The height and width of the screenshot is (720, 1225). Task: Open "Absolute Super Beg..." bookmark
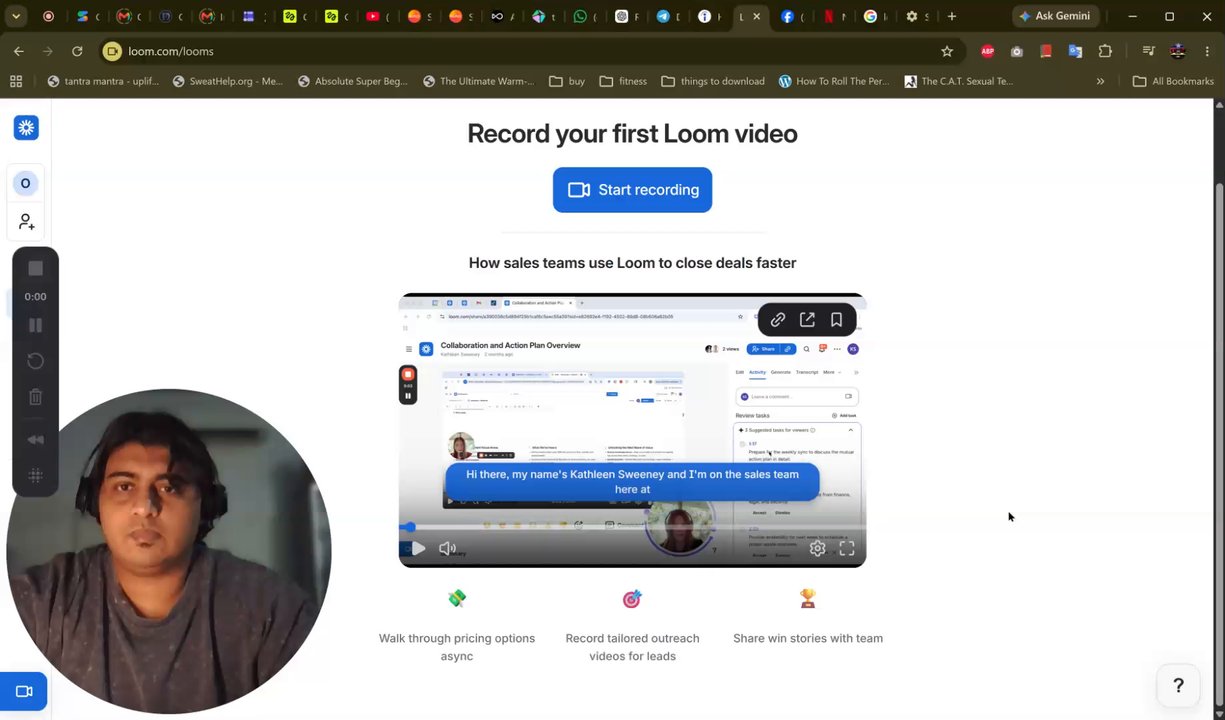352,81
